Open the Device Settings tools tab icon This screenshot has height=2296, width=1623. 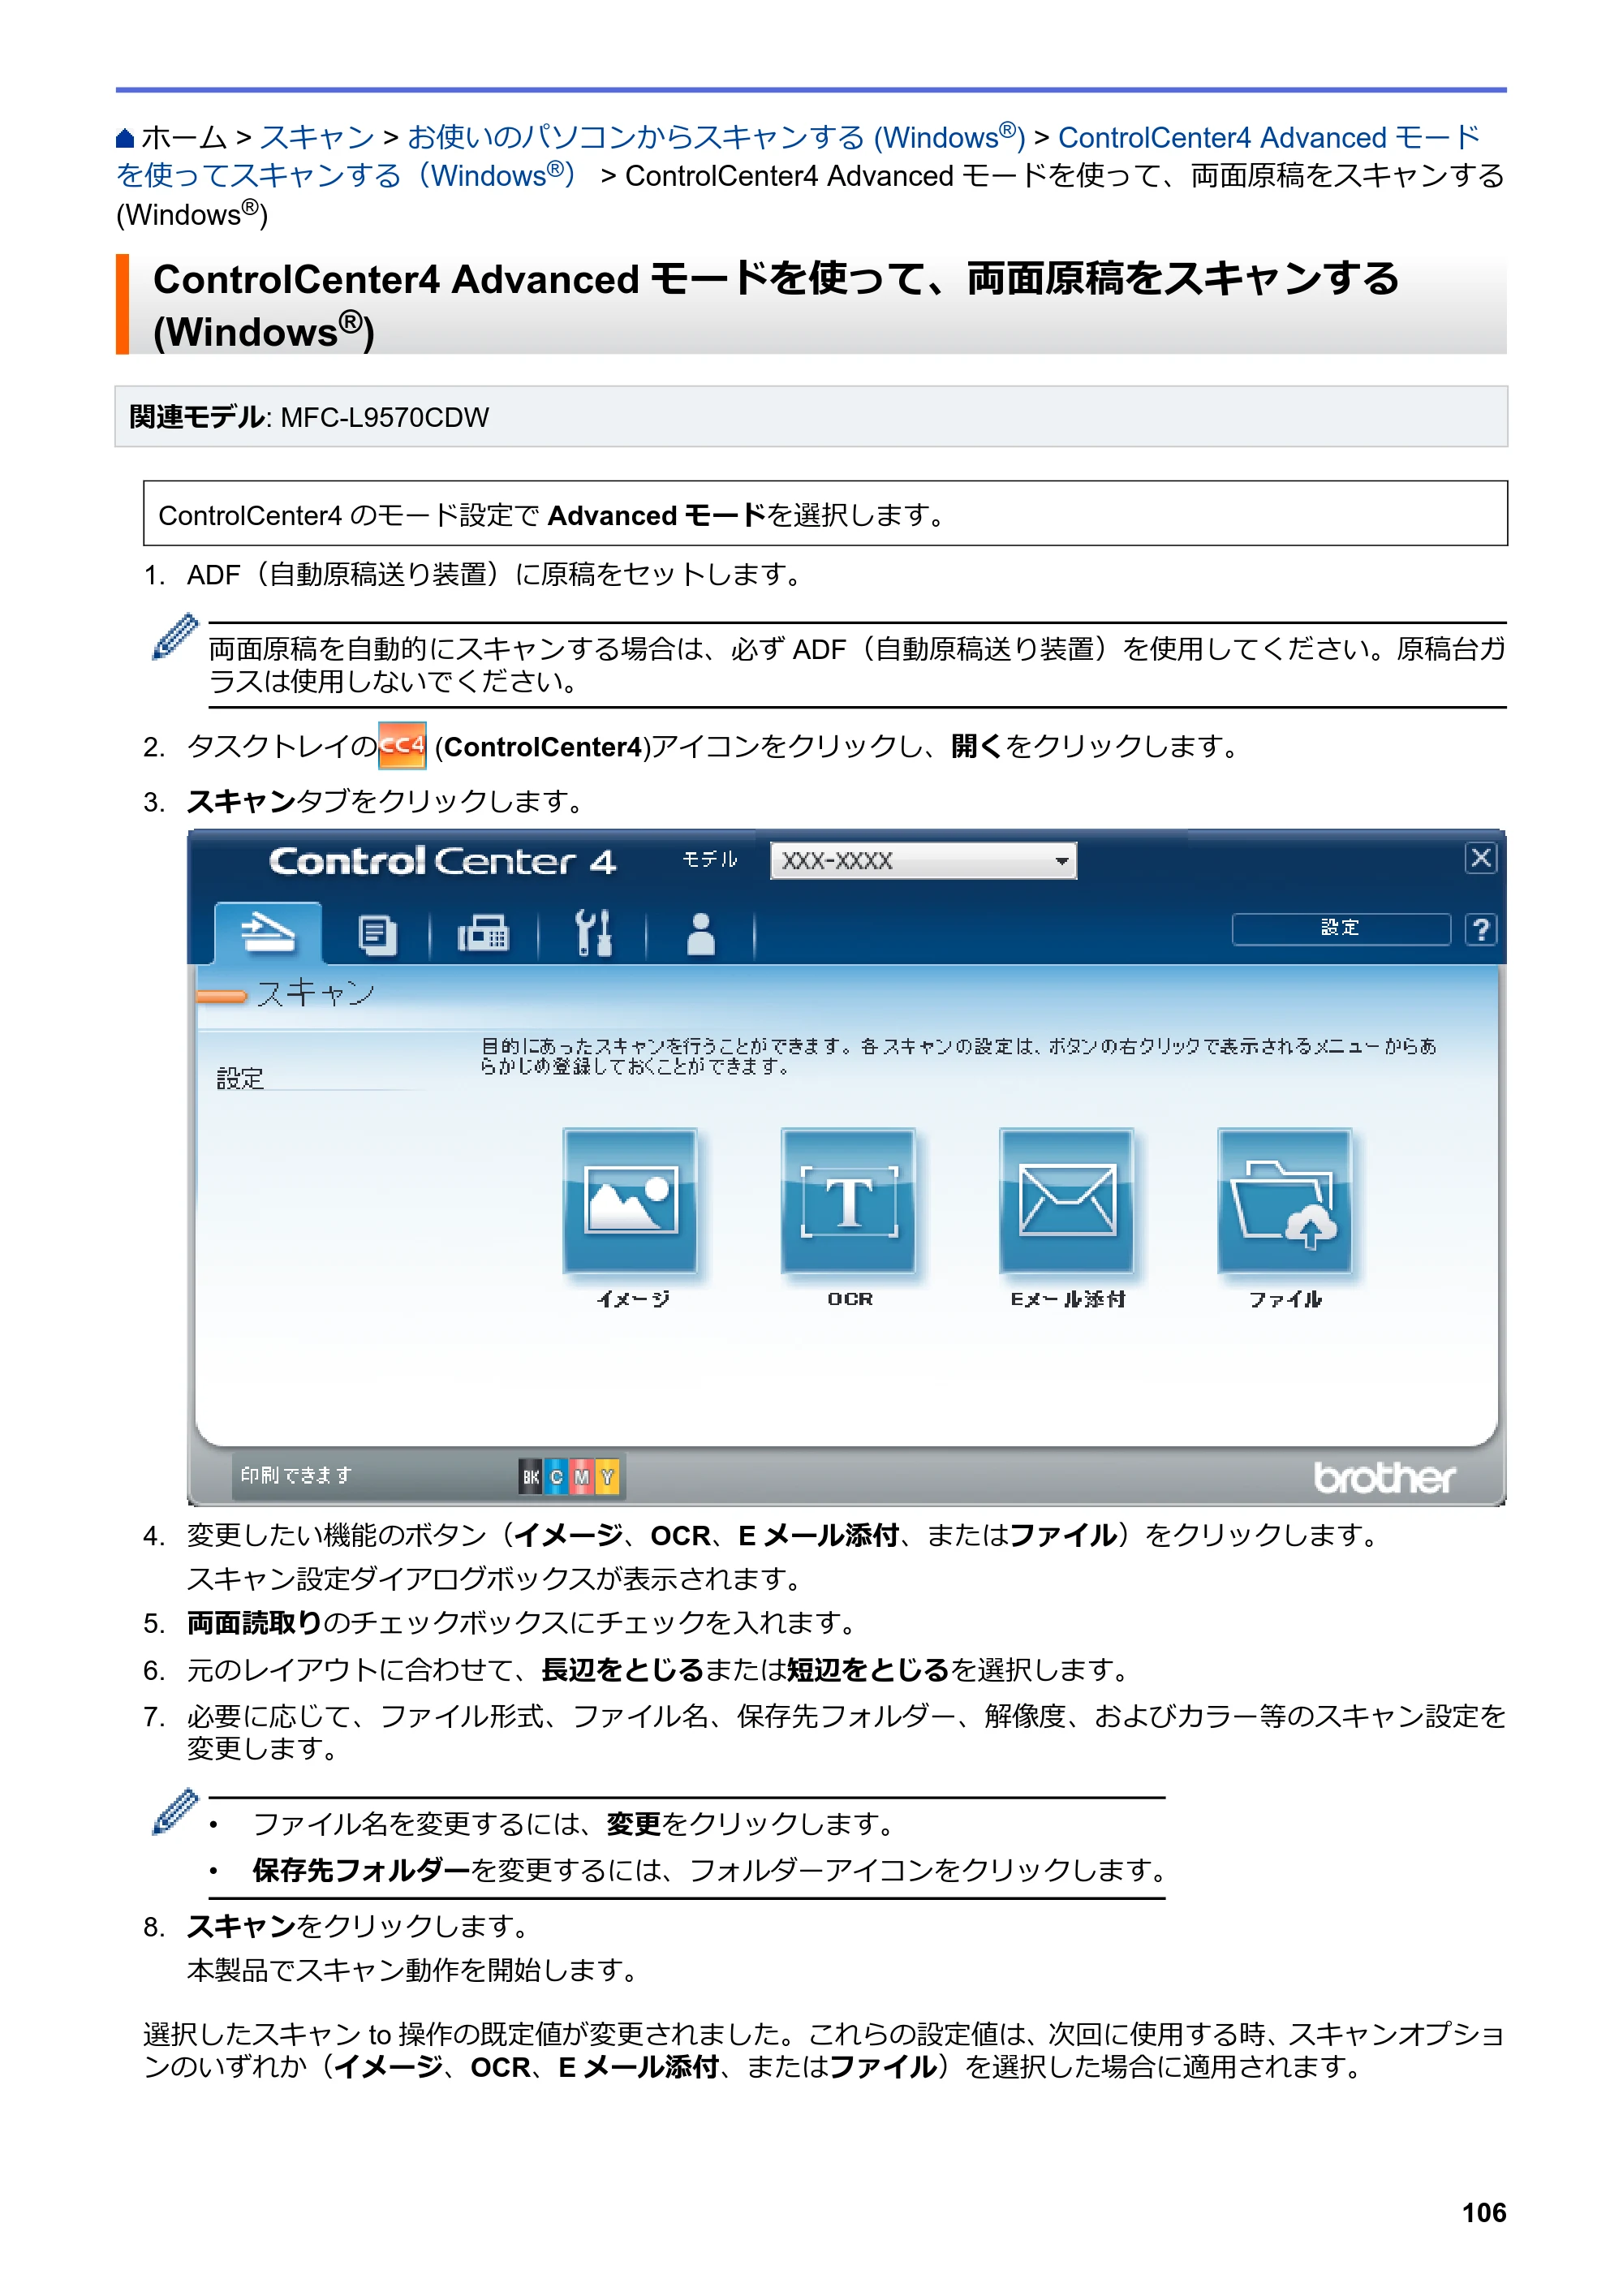pyautogui.click(x=593, y=933)
